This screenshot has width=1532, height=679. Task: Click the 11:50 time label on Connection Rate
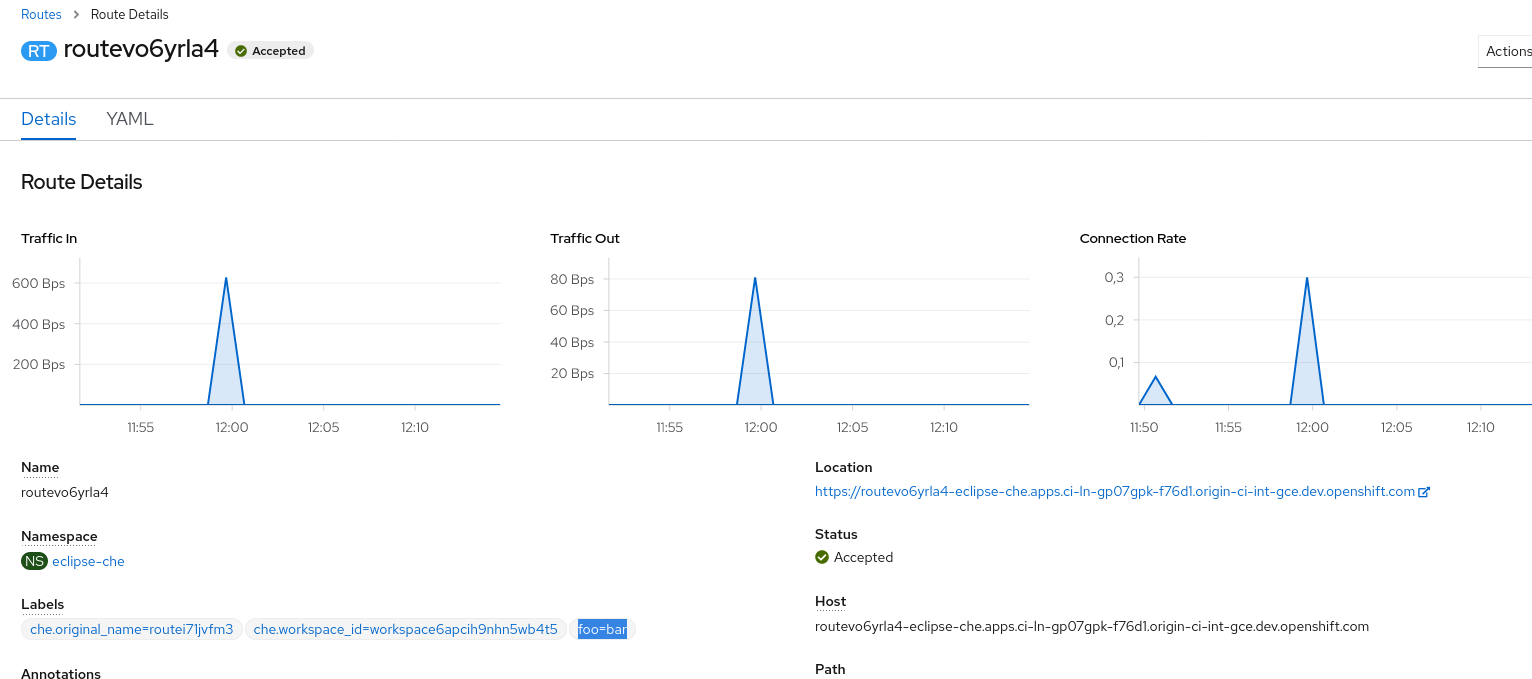(1143, 427)
